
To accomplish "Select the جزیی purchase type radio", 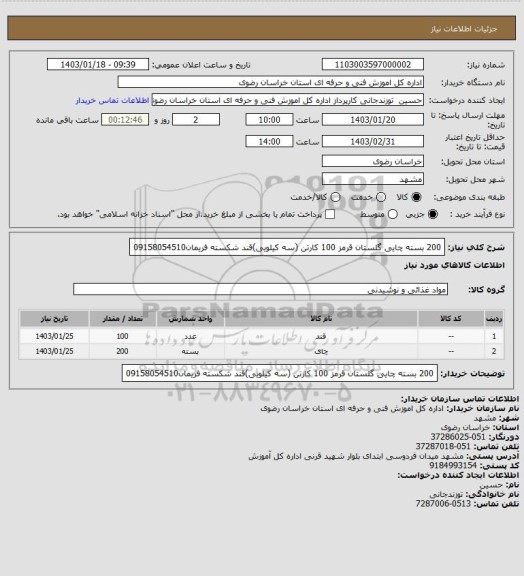I will coord(433,214).
